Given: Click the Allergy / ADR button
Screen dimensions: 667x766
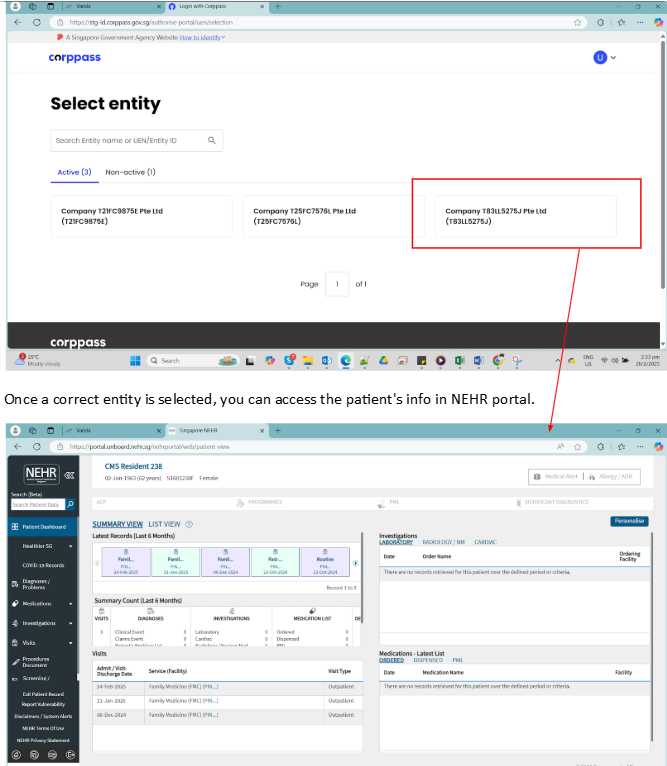Looking at the screenshot, I should (611, 476).
